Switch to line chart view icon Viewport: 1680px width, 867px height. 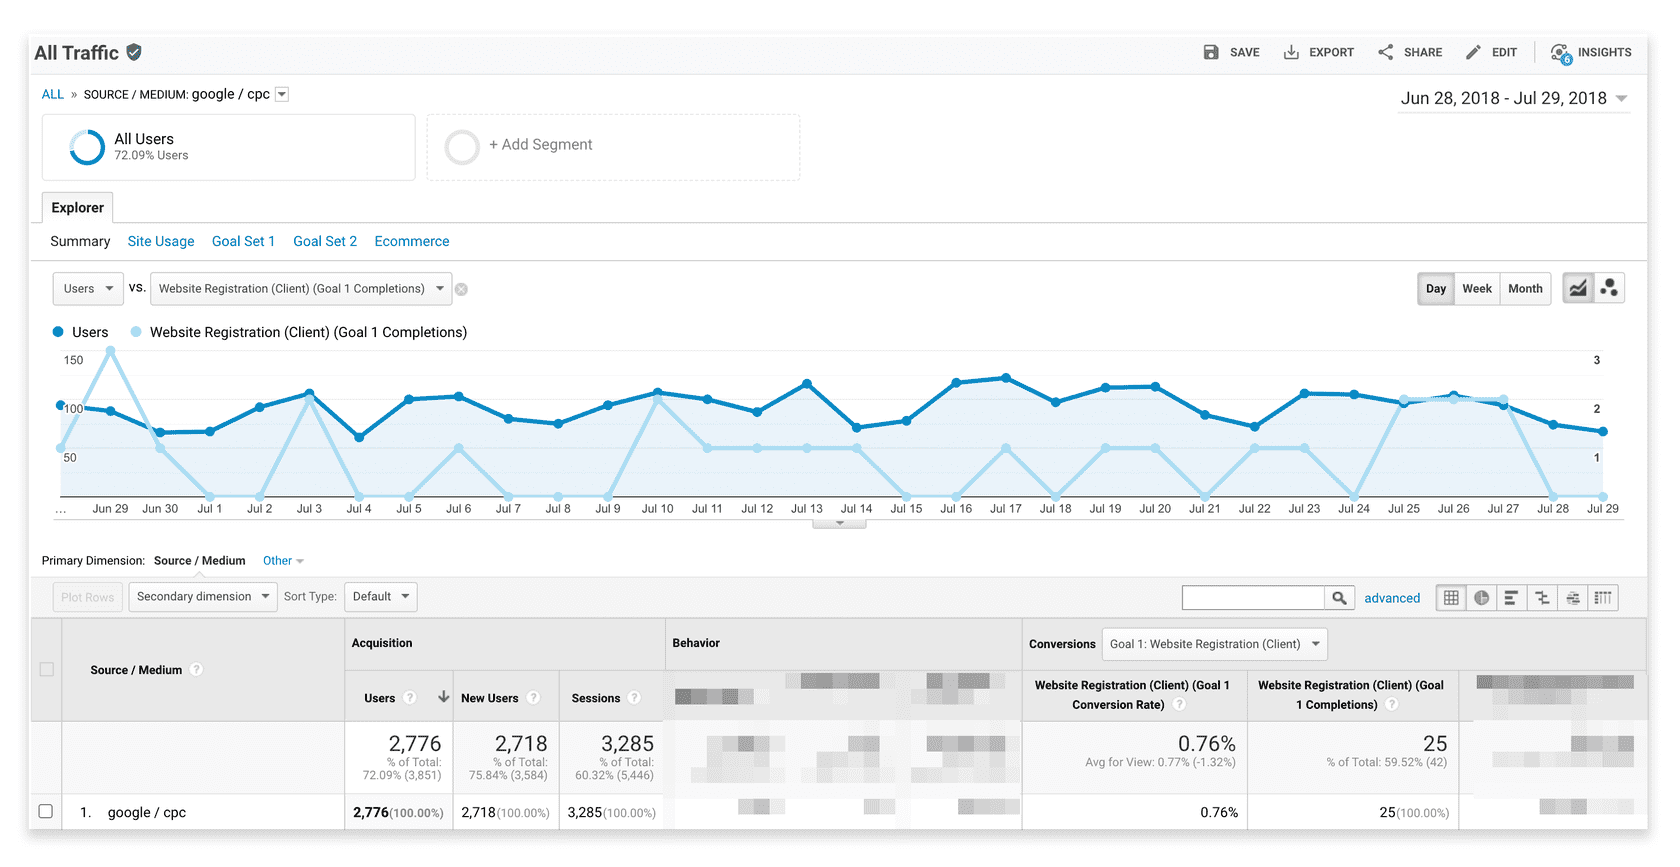pyautogui.click(x=1578, y=288)
